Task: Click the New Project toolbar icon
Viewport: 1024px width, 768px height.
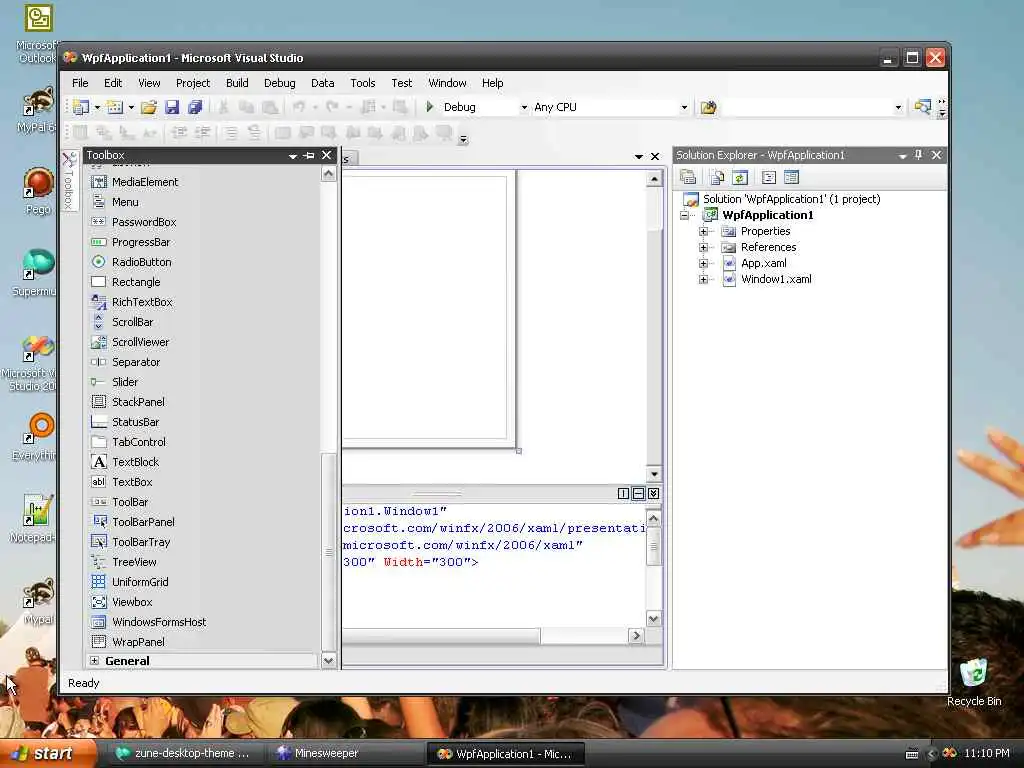Action: (80, 107)
